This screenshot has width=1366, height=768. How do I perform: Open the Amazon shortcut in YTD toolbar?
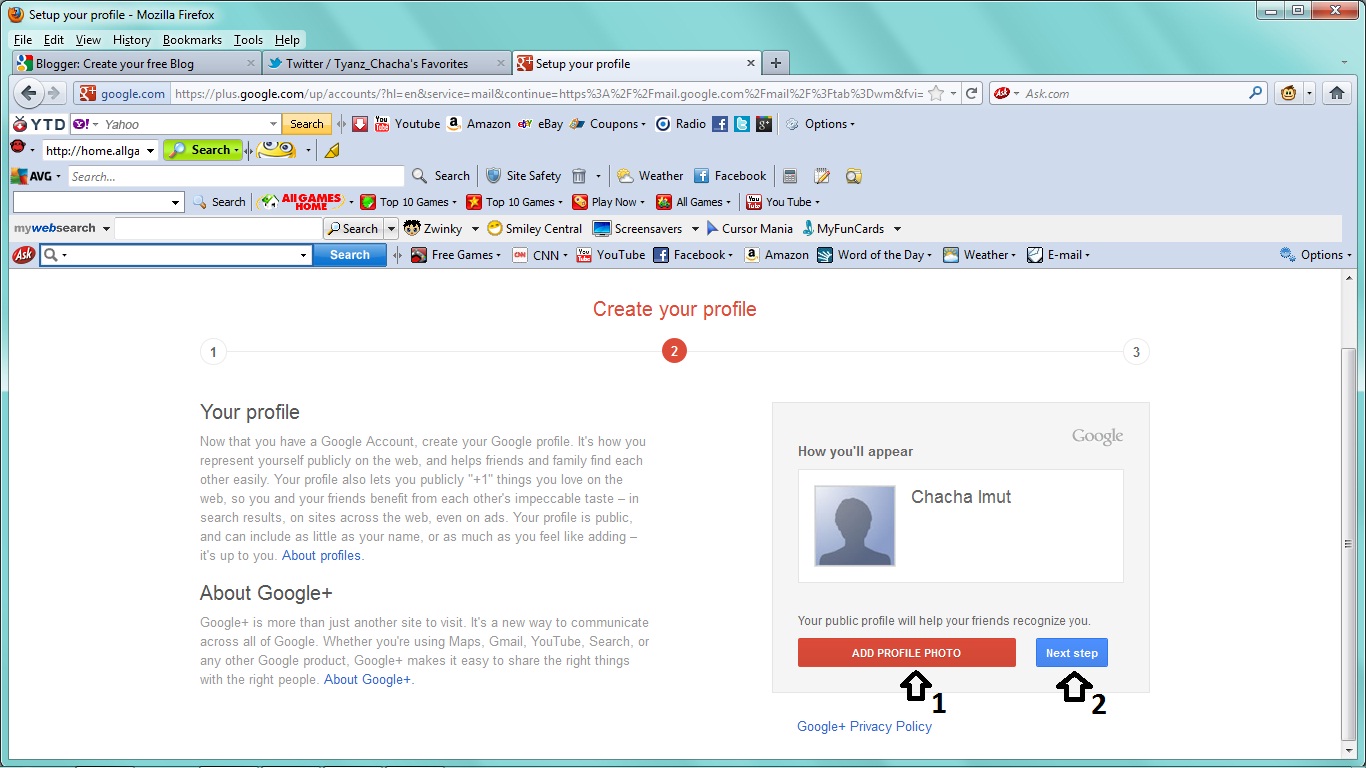click(x=478, y=124)
